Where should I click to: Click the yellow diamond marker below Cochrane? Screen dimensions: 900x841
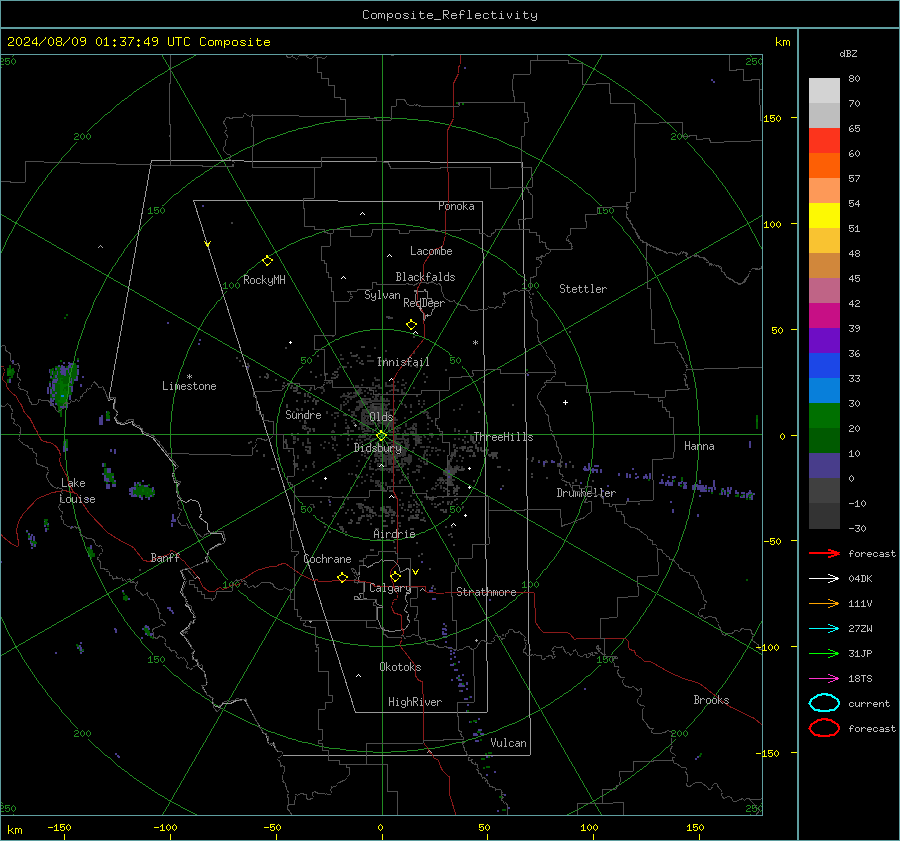pos(343,578)
